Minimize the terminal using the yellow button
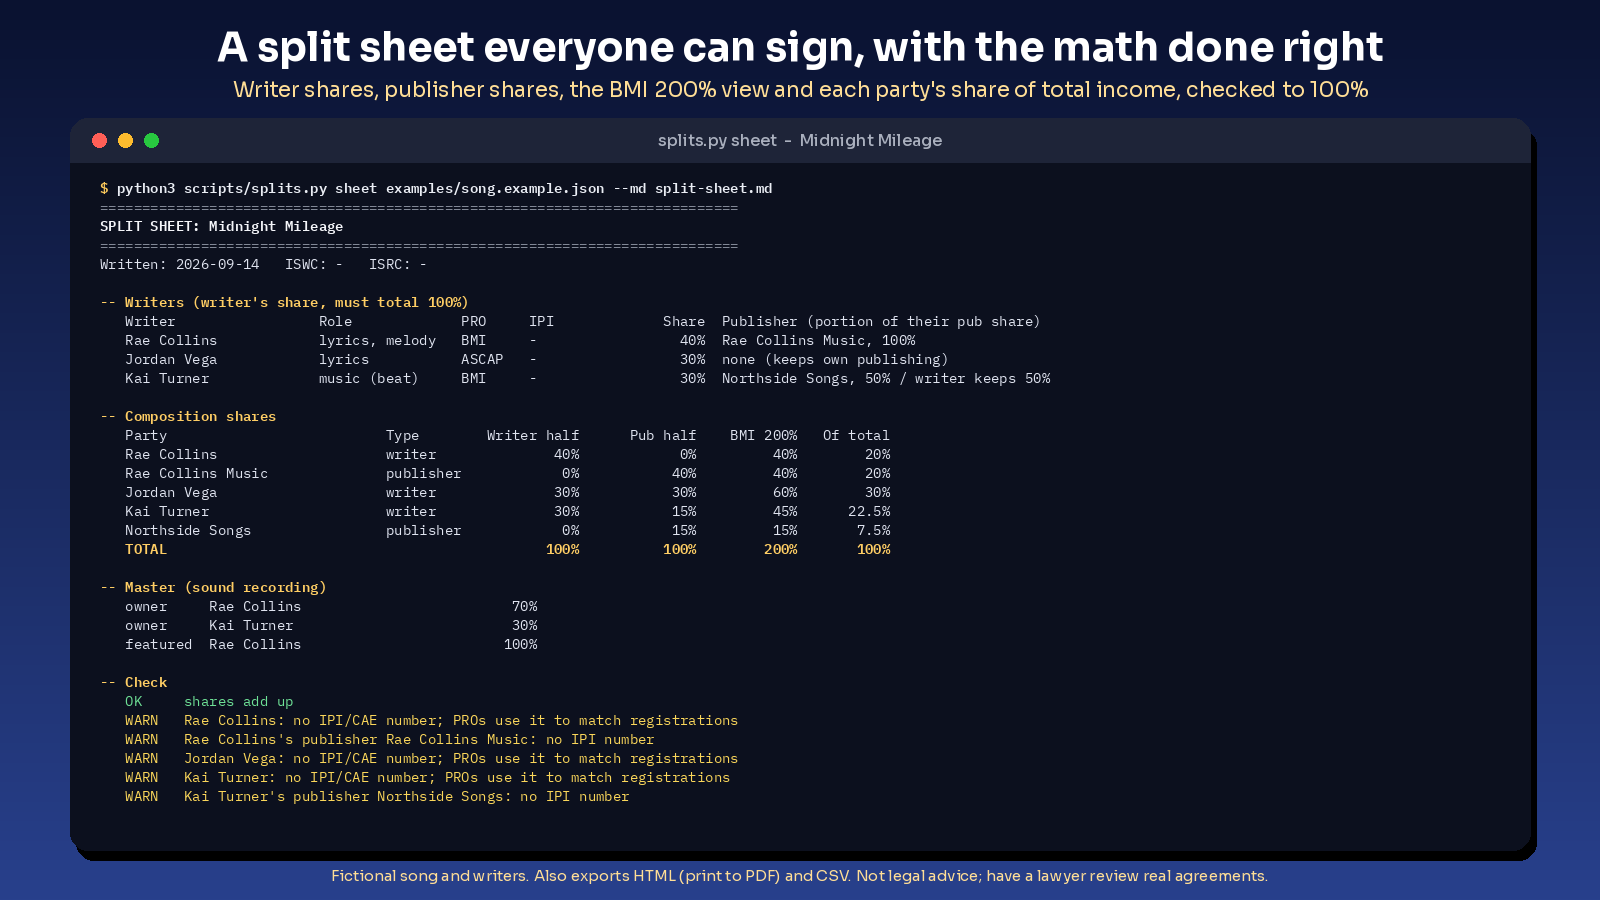Screen dimensions: 1600x900 (x=125, y=140)
